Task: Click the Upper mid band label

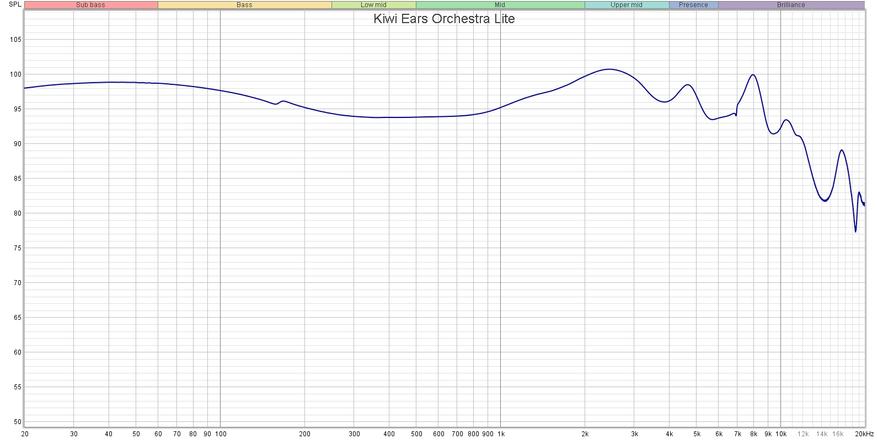Action: 626,5
